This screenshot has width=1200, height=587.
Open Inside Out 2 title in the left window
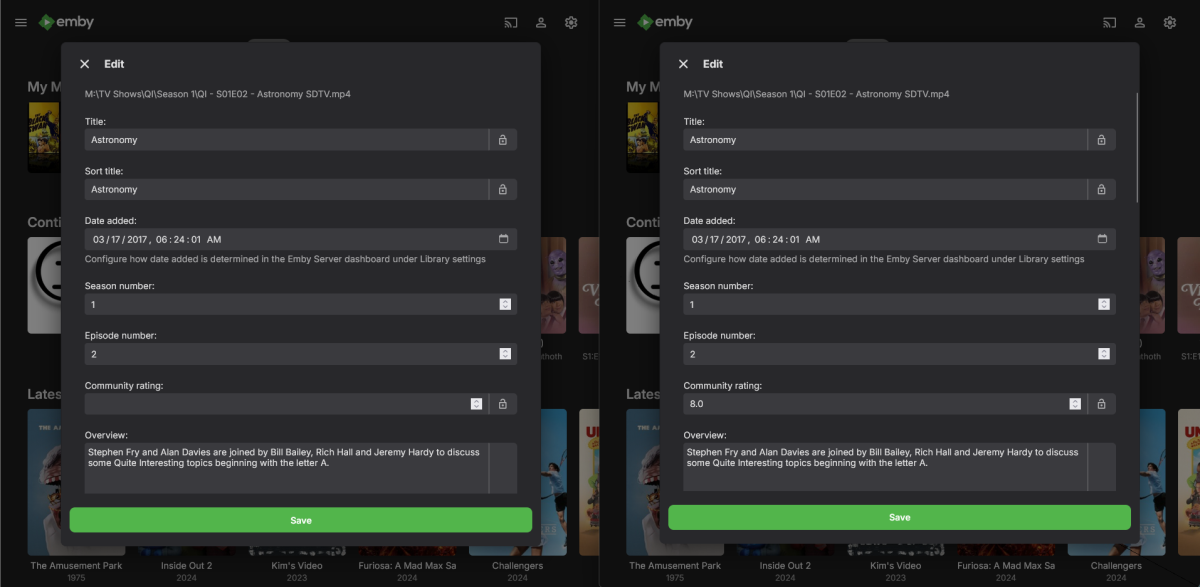coord(186,566)
